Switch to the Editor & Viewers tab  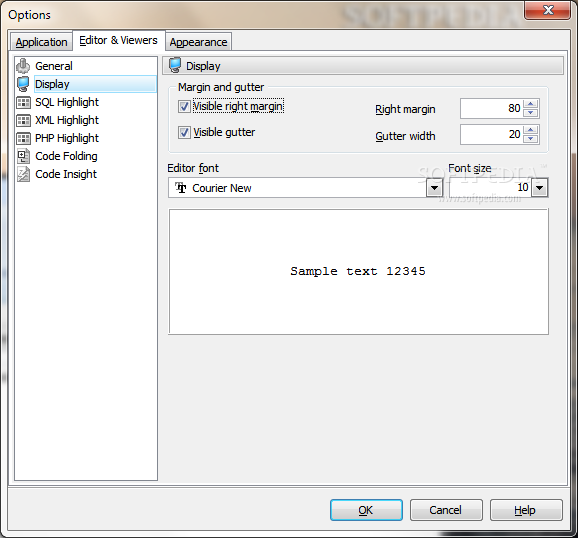pyautogui.click(x=118, y=40)
